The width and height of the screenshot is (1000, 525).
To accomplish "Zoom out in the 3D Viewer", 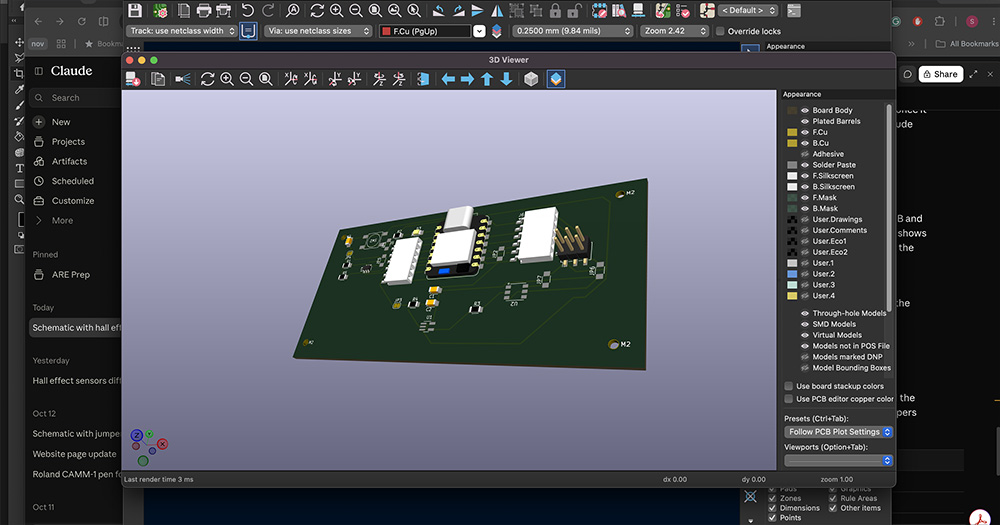I will 246,79.
